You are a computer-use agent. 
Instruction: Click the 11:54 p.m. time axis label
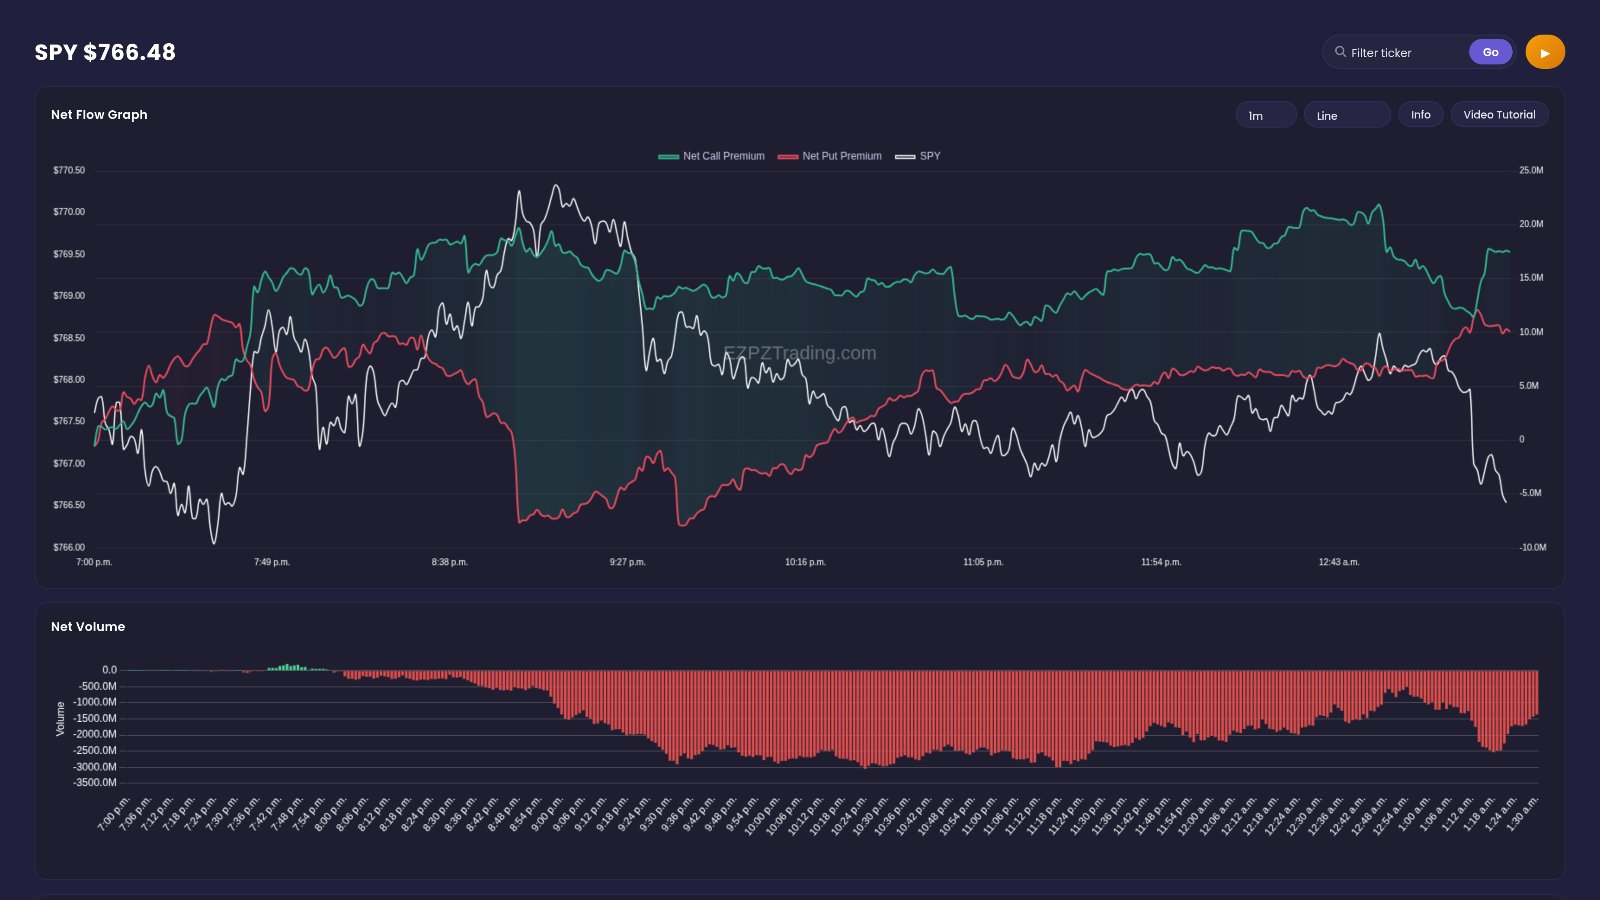point(1161,563)
